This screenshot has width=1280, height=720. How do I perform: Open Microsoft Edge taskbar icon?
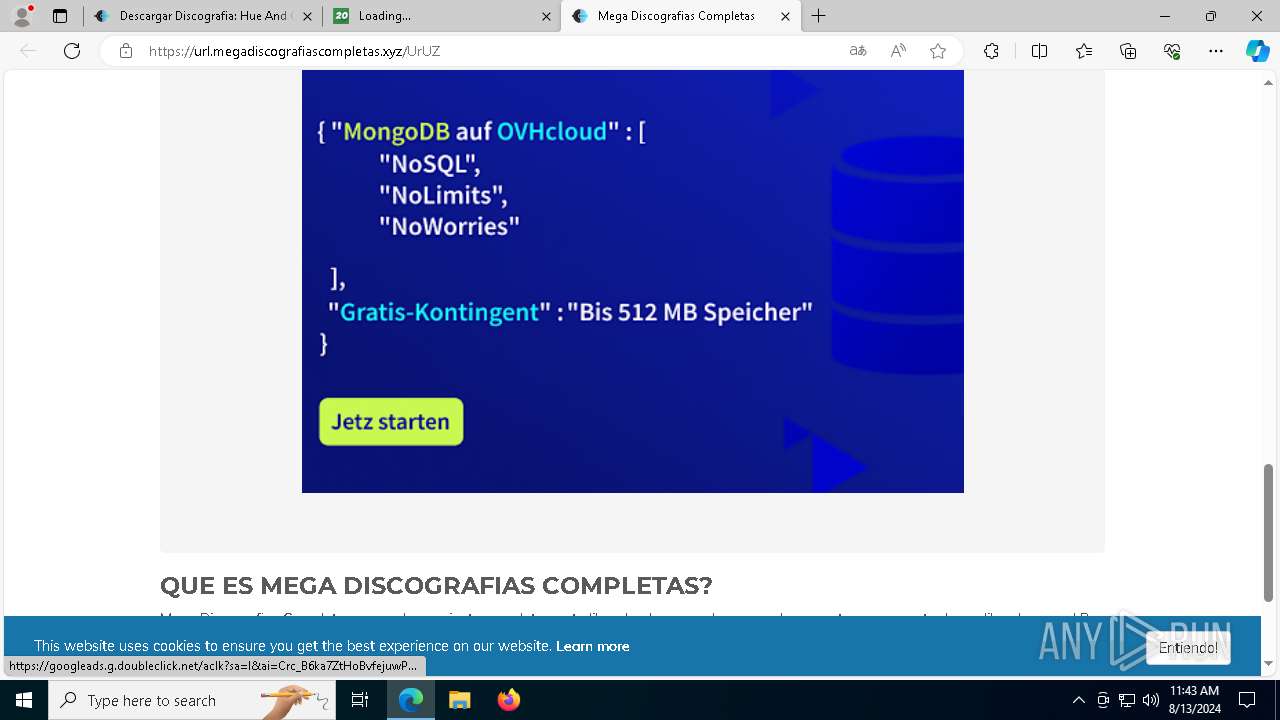411,700
